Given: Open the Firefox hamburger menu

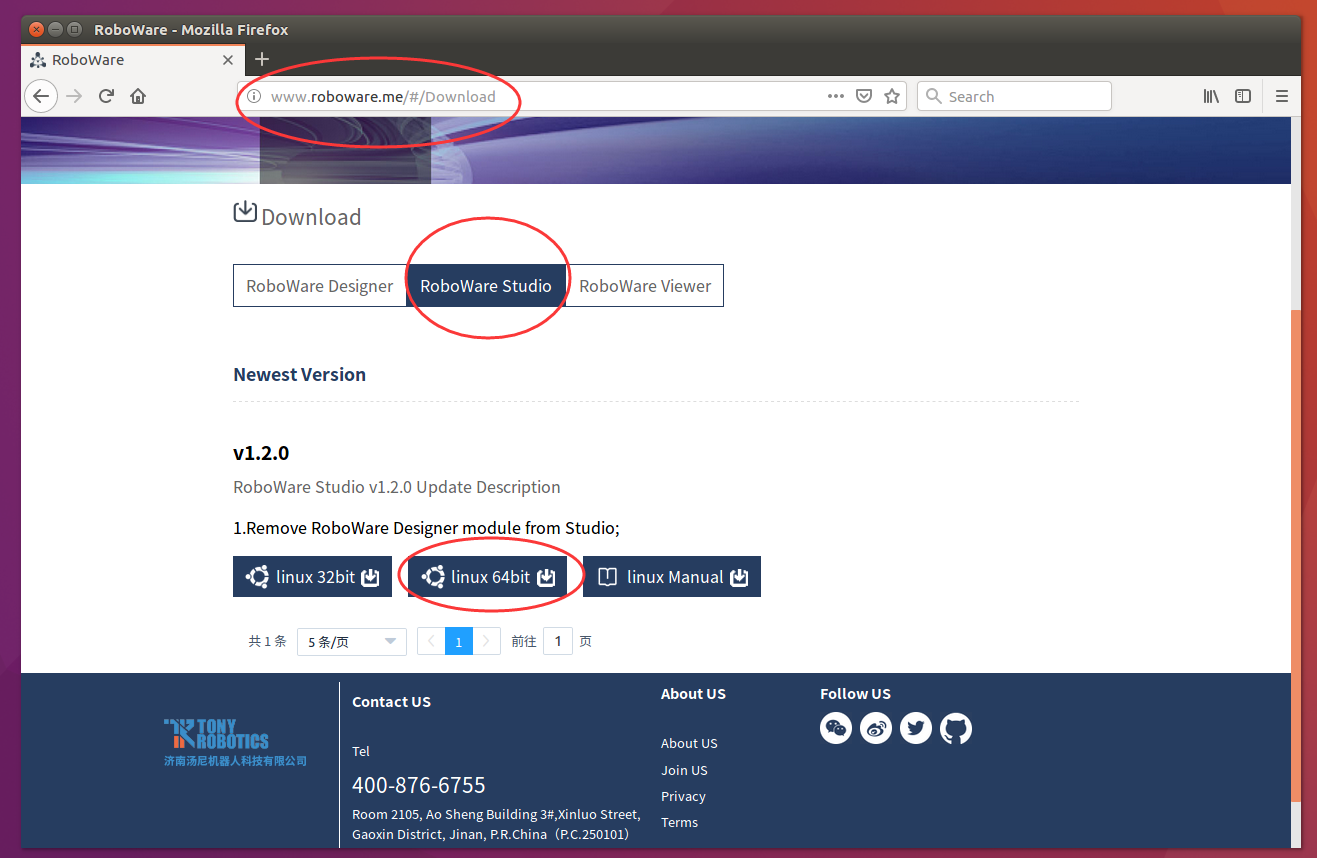Looking at the screenshot, I should coord(1282,96).
